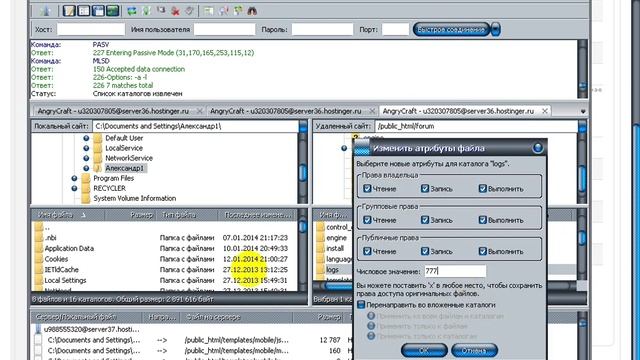
Task: Enable Перенаправить во вложенные каталоги checkbox
Action: pyautogui.click(x=361, y=305)
